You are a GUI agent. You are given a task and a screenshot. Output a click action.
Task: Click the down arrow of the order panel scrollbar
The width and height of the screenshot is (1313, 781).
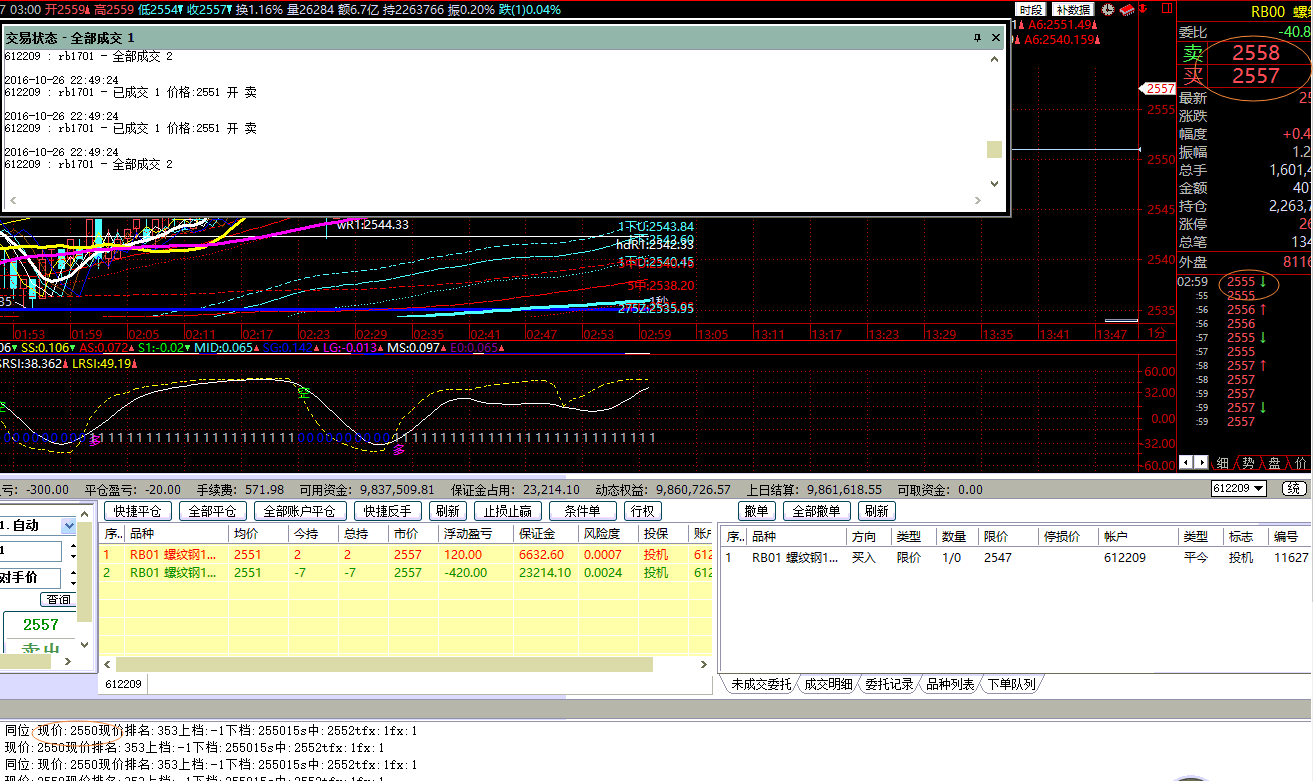point(86,647)
